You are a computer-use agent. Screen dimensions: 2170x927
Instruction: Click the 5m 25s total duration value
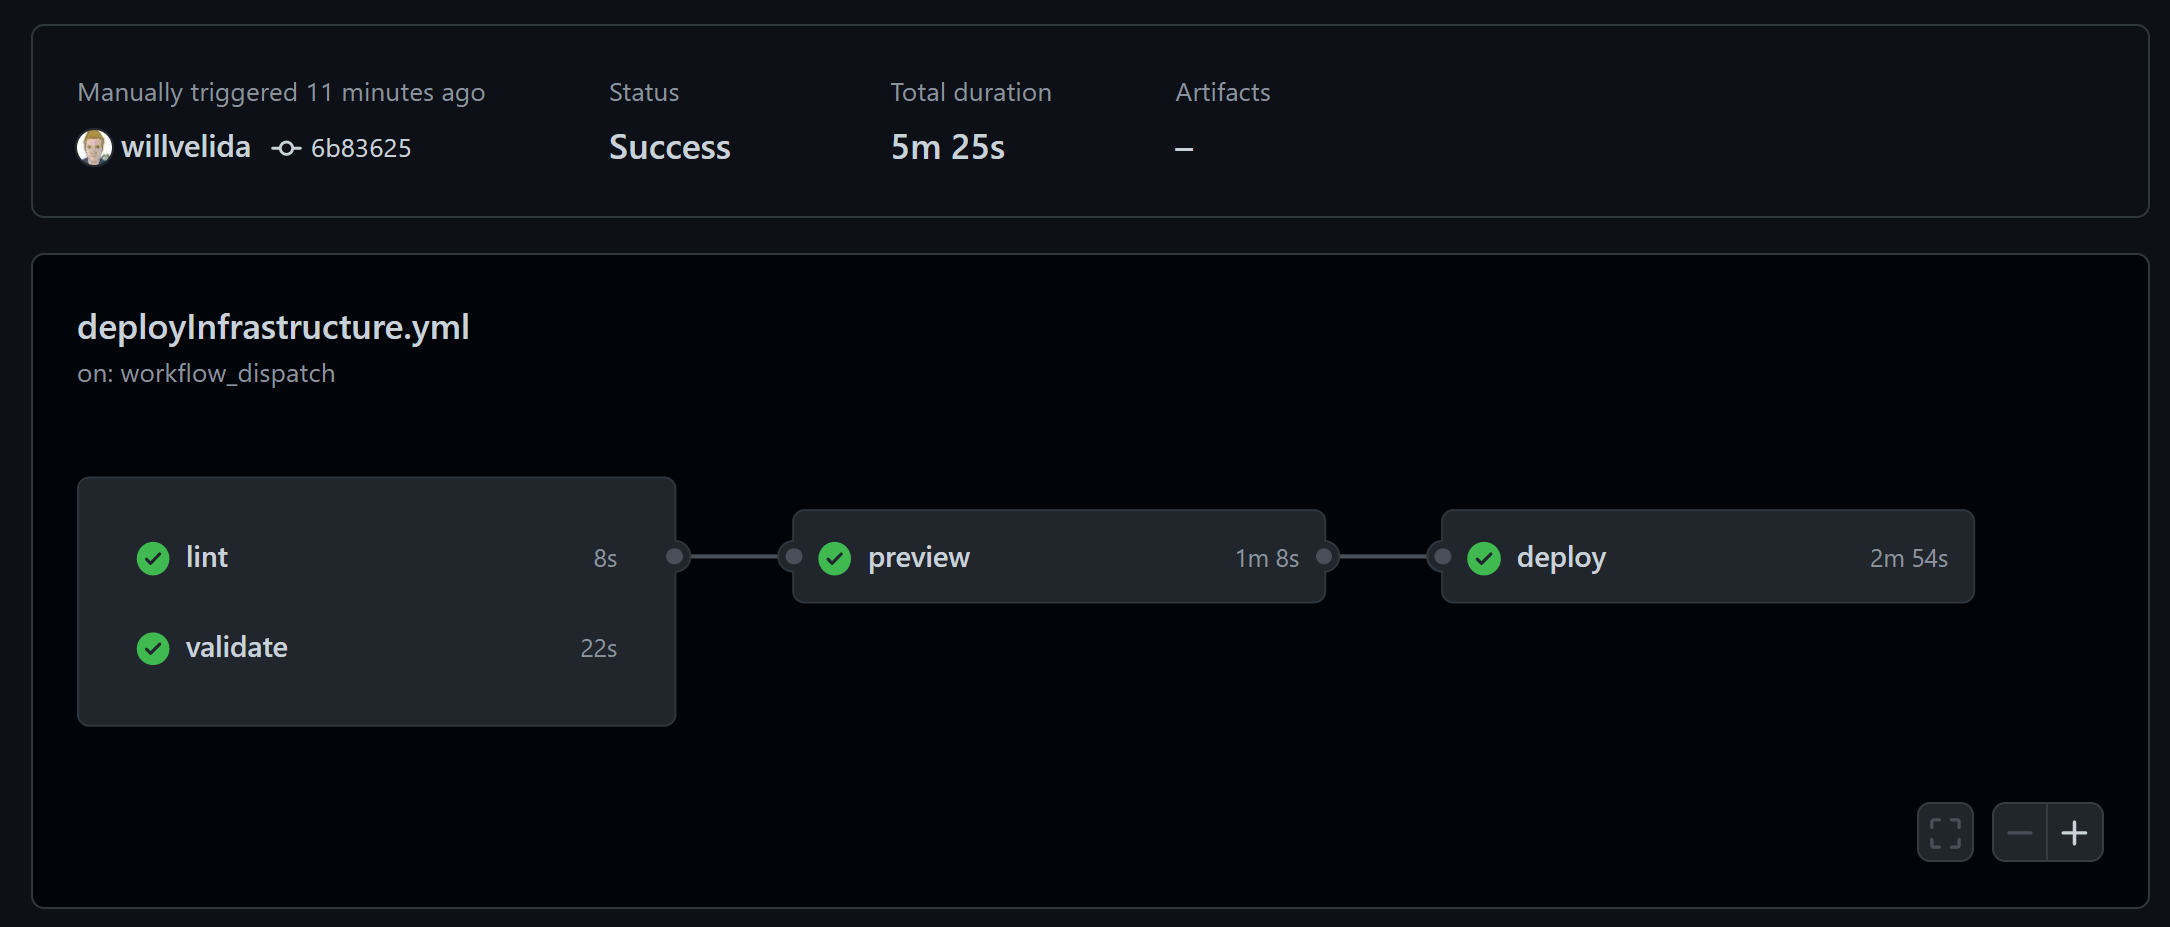(x=947, y=147)
